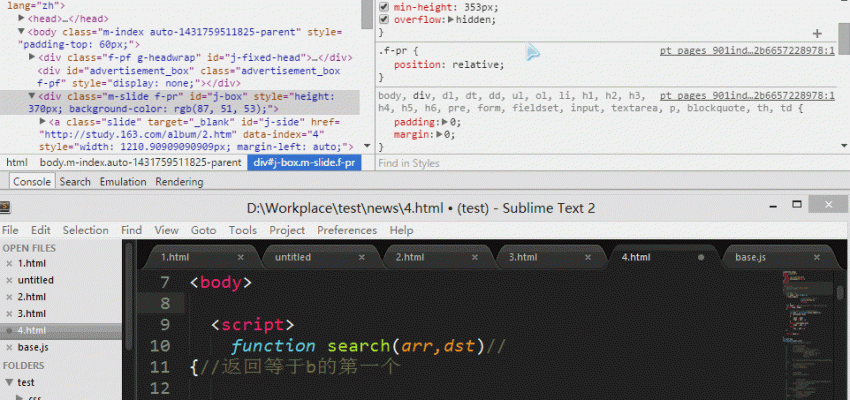Open the Project menu
The height and width of the screenshot is (400, 850).
(x=287, y=230)
